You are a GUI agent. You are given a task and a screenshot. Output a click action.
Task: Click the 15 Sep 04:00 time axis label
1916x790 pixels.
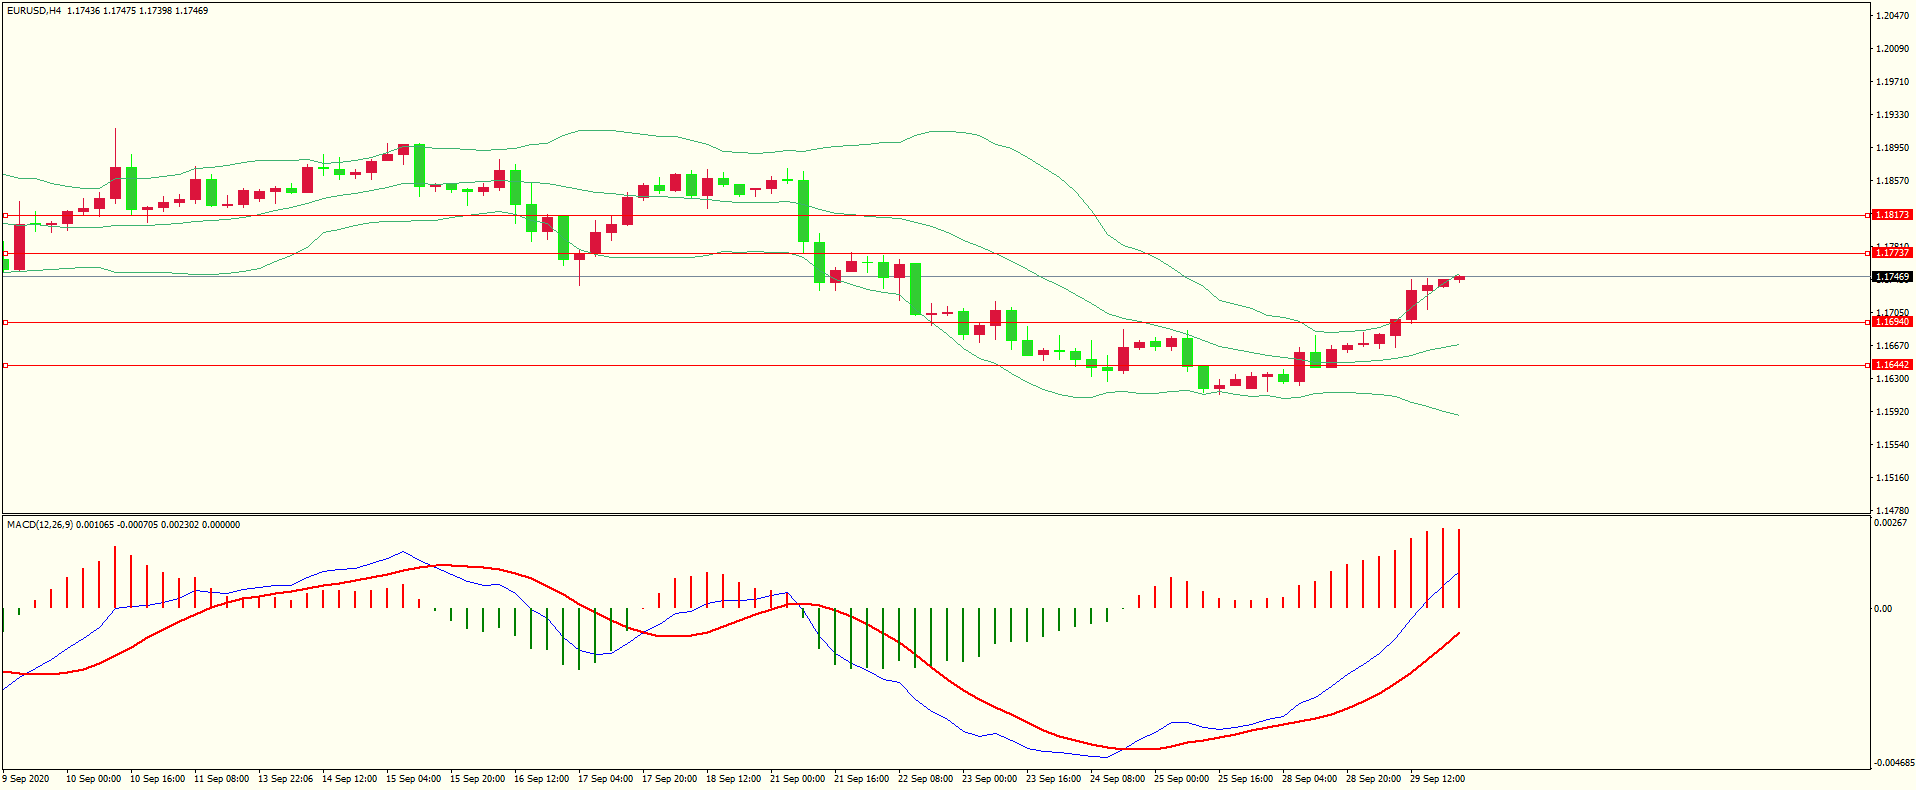click(x=413, y=779)
